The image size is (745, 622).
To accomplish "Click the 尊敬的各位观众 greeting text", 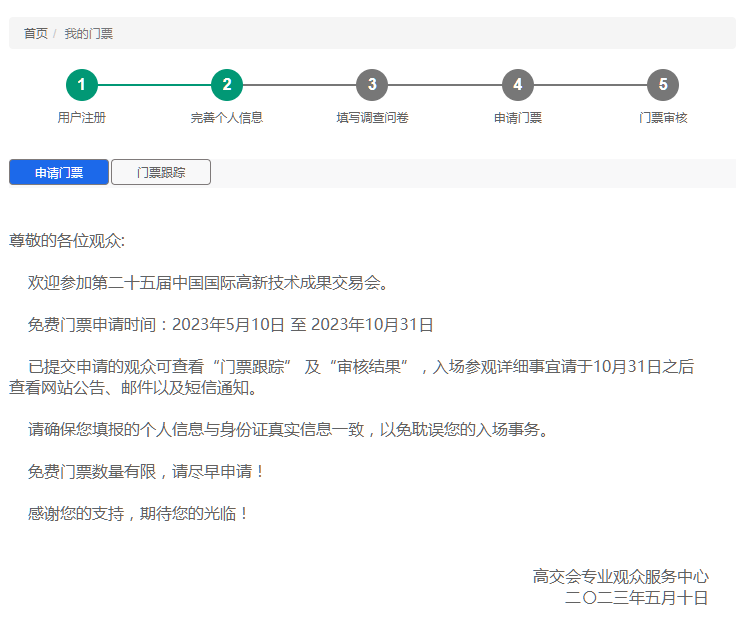I will click(x=67, y=241).
